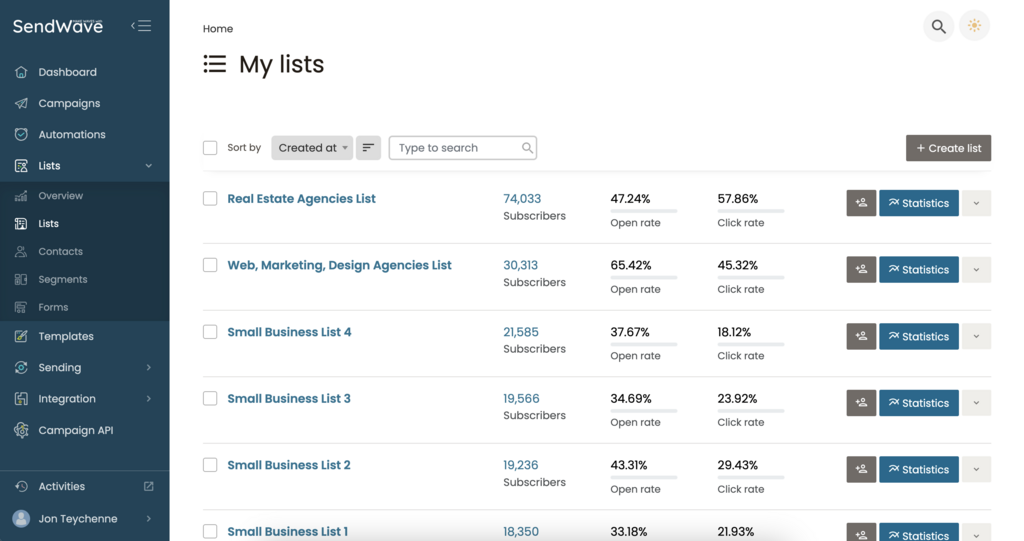Open Segments under Lists menu

point(63,280)
